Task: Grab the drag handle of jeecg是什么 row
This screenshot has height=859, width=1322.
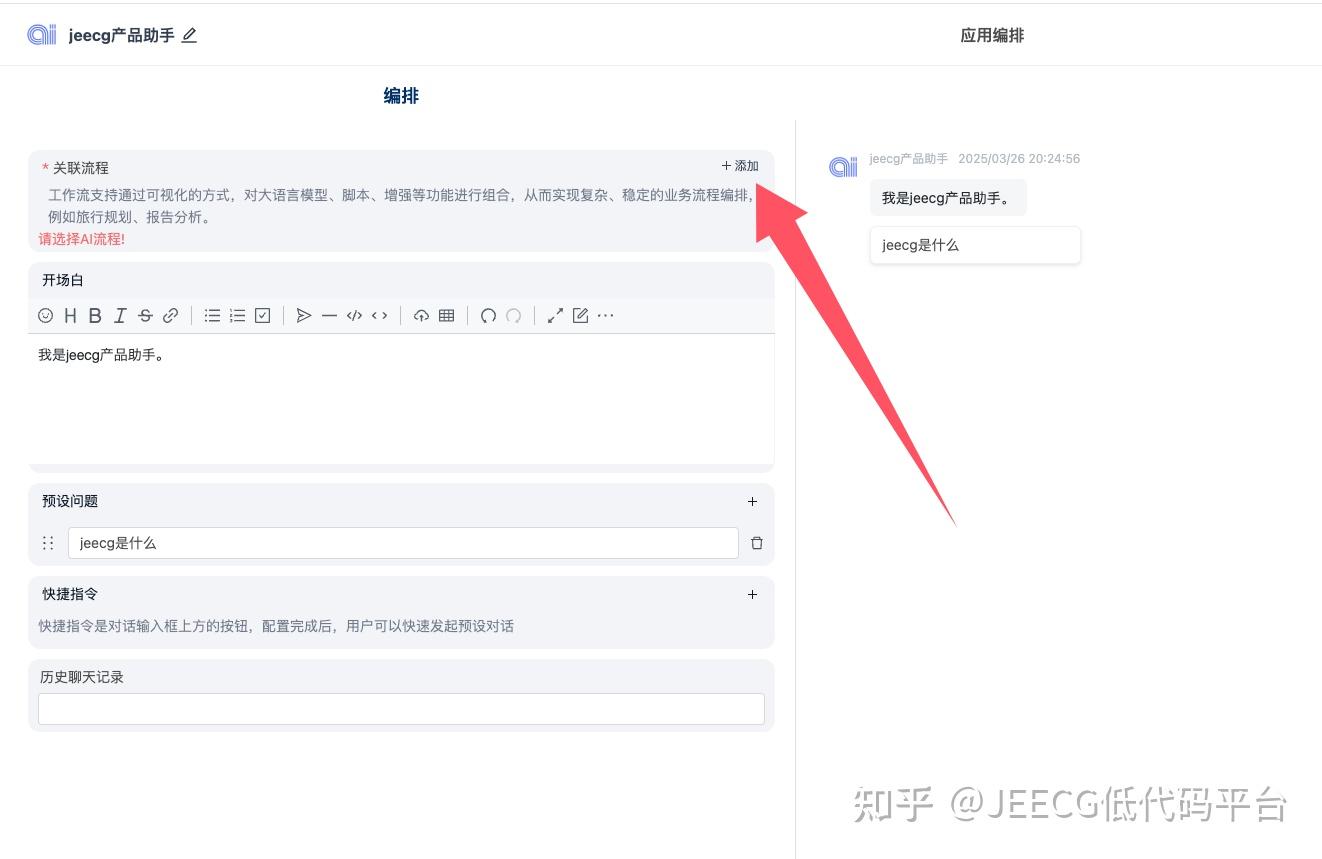Action: (48, 543)
